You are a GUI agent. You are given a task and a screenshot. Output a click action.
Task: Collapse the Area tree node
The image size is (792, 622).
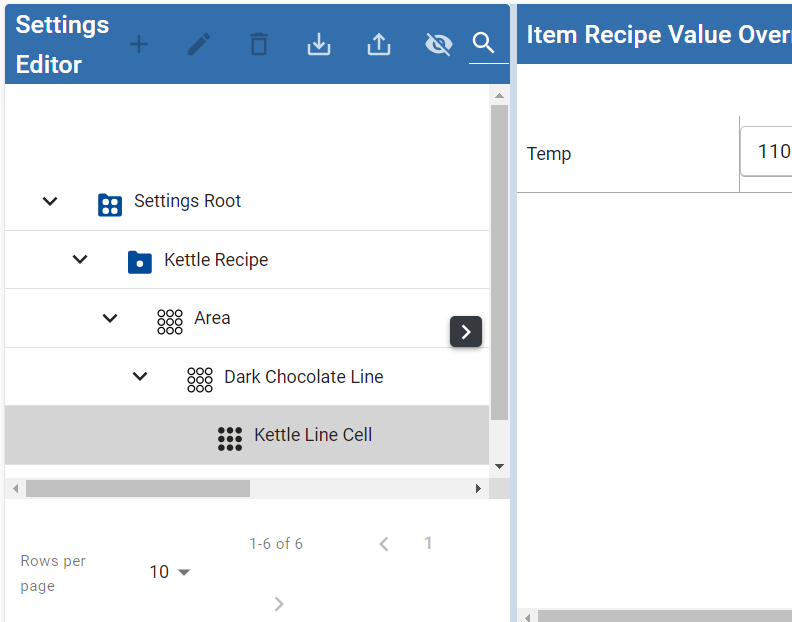[x=110, y=318]
